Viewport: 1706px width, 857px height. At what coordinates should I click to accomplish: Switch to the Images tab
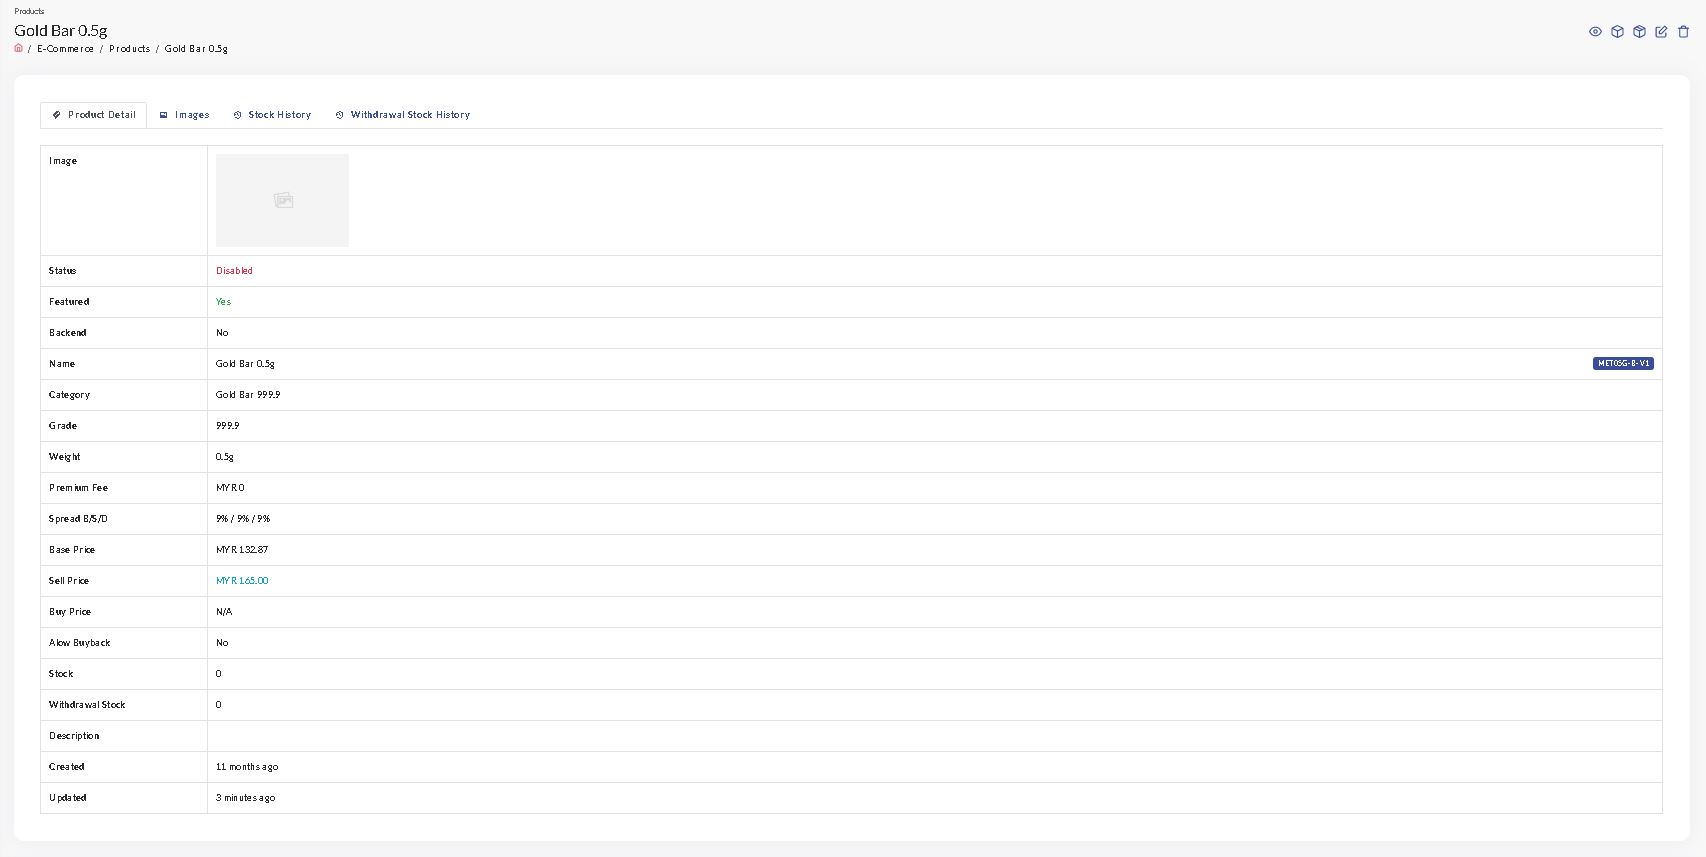184,115
